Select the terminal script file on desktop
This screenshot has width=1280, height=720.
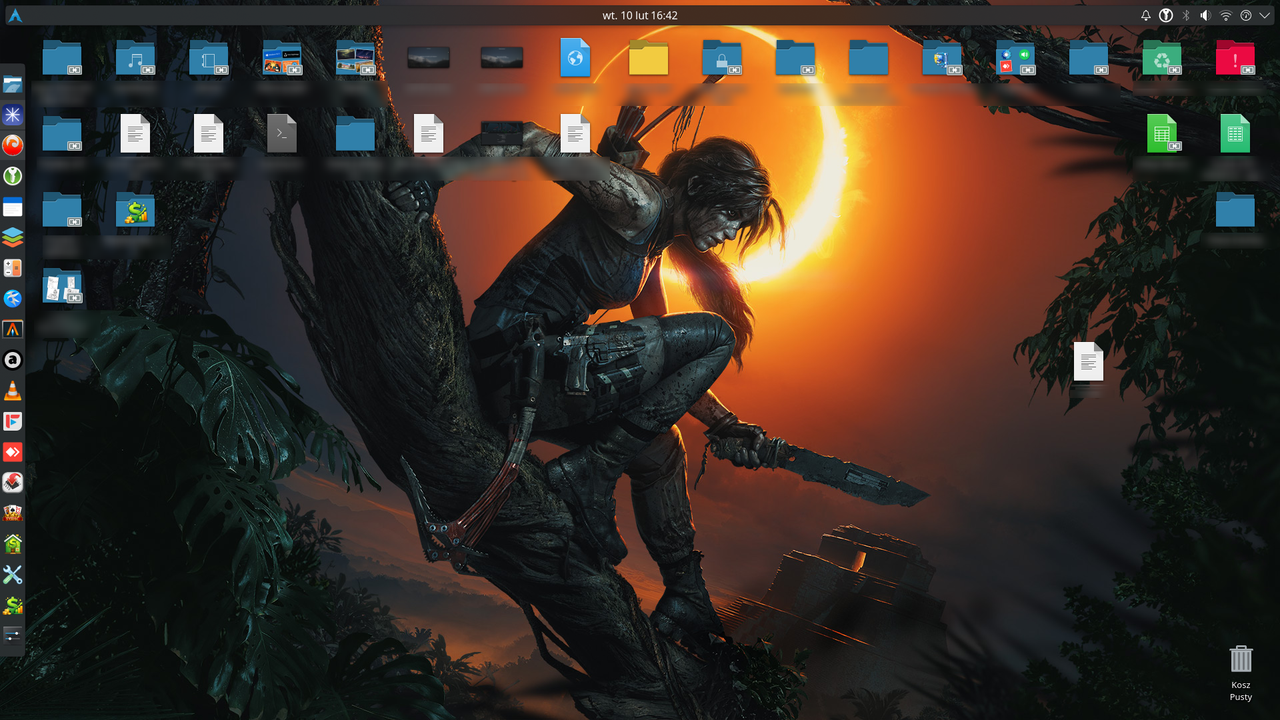pyautogui.click(x=282, y=133)
